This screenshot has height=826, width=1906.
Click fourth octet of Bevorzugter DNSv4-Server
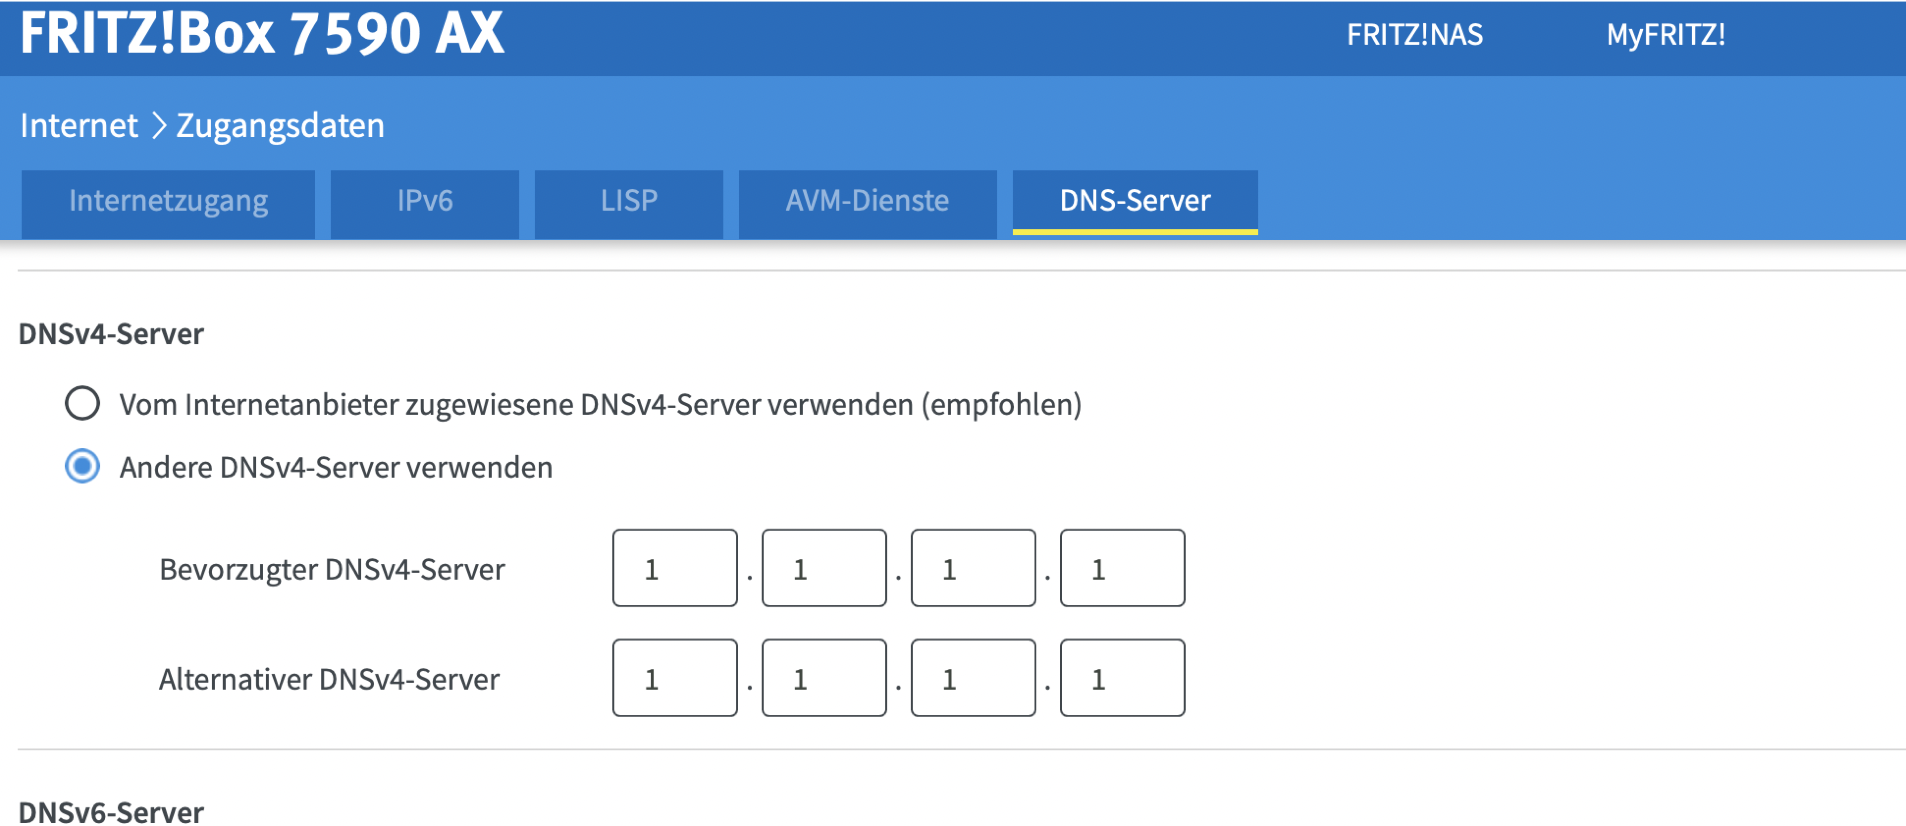click(1122, 568)
